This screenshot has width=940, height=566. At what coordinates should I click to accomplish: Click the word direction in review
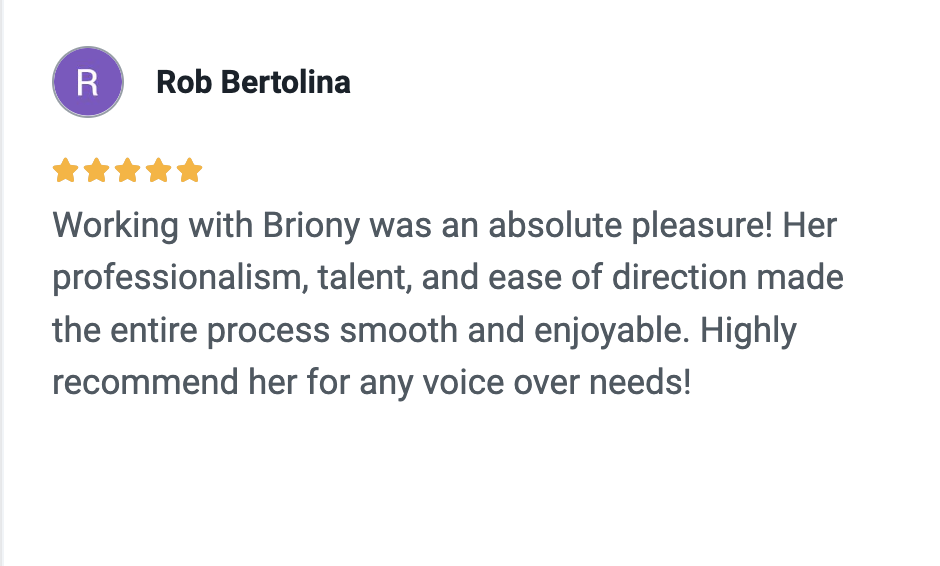(x=679, y=278)
